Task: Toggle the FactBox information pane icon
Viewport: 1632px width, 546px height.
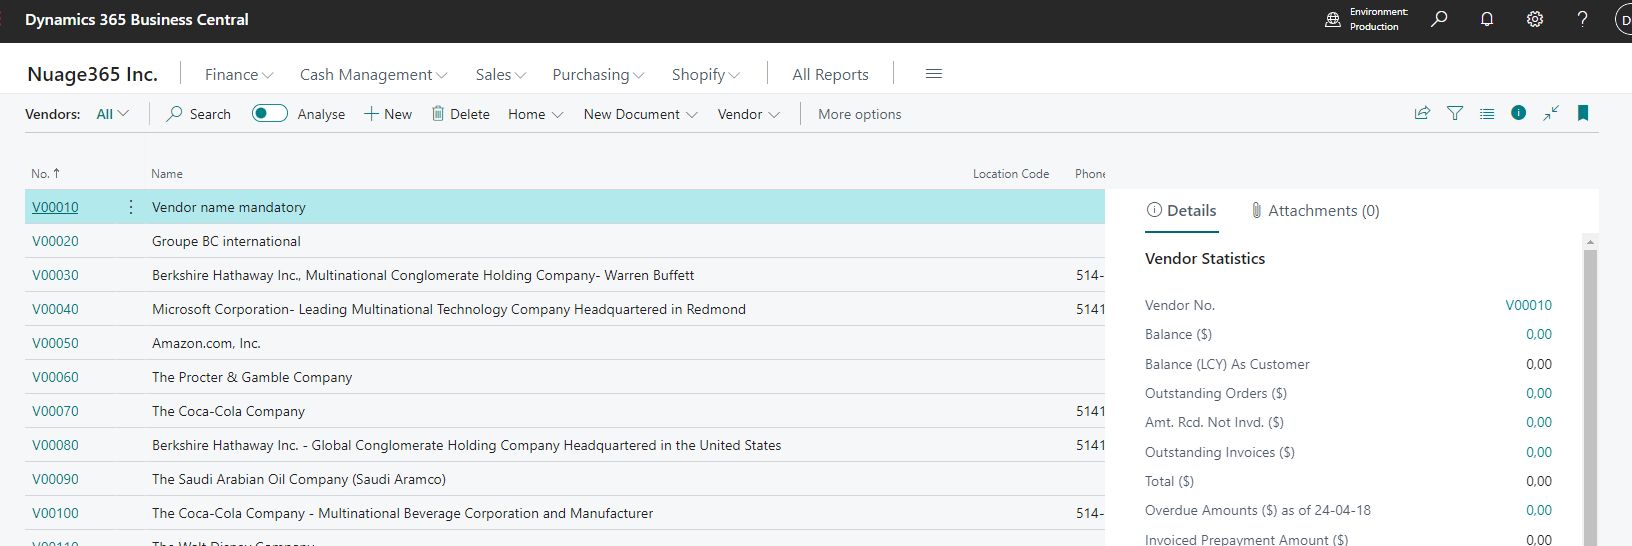Action: pyautogui.click(x=1519, y=114)
